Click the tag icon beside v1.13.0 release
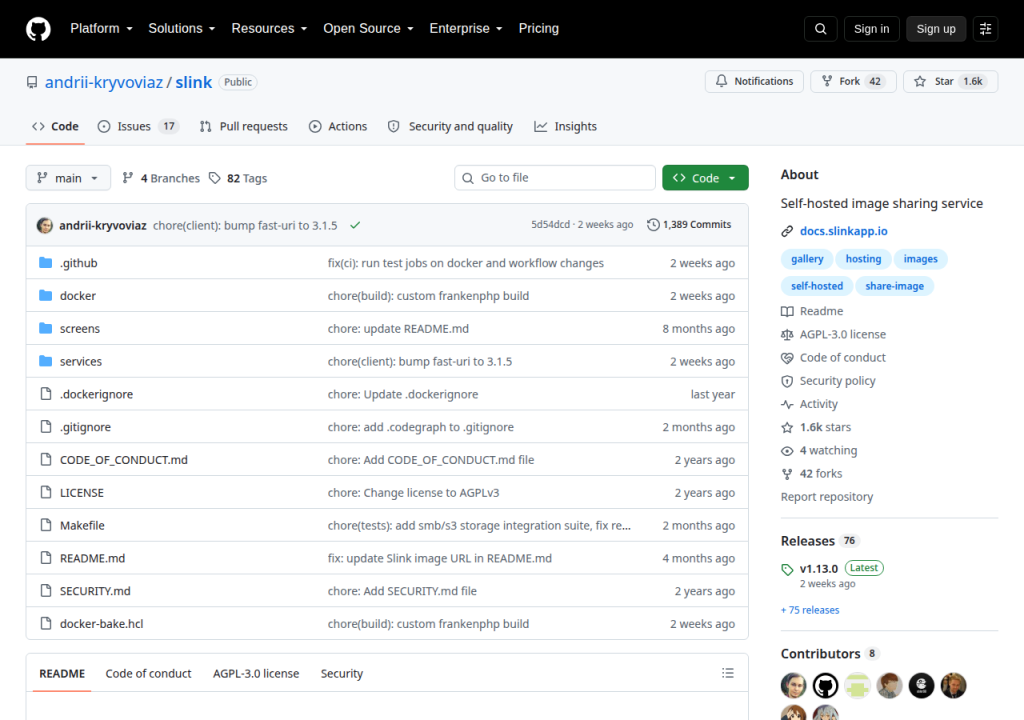The image size is (1024, 720). 787,570
